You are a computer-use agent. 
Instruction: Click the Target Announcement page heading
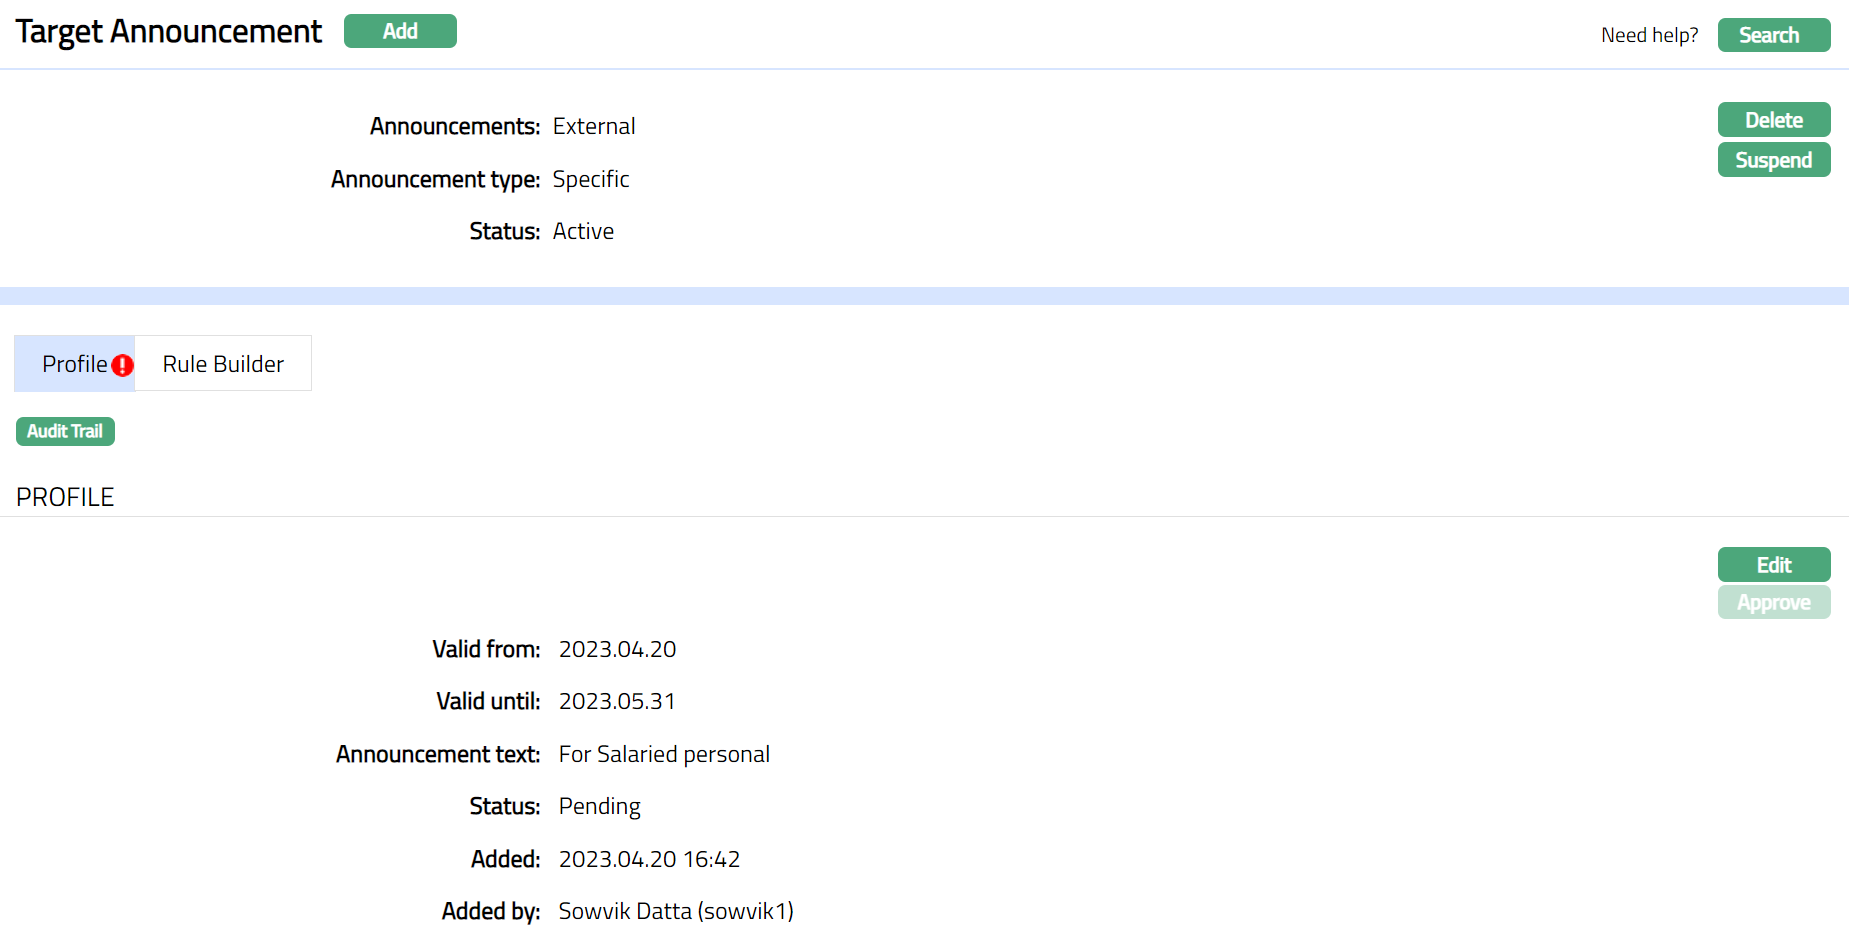[x=168, y=32]
